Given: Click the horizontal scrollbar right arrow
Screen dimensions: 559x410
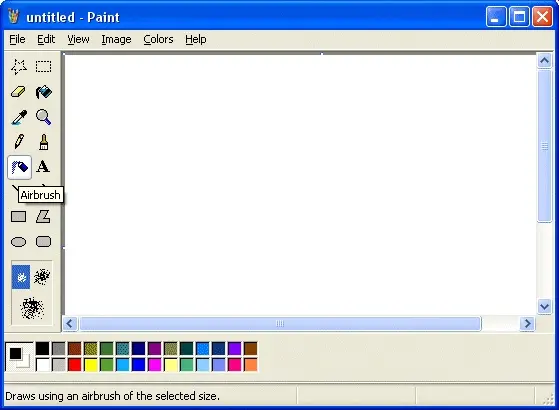Looking at the screenshot, I should 527,324.
